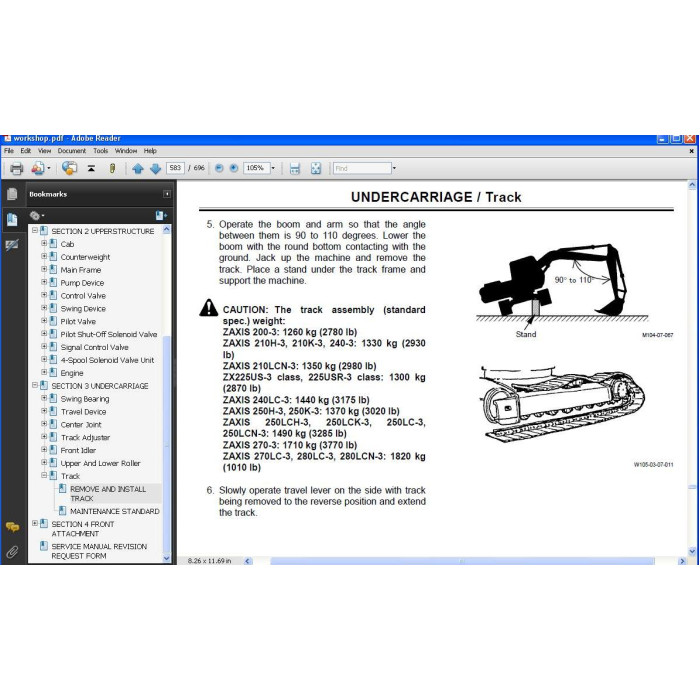The width and height of the screenshot is (700, 700).
Task: Click the fit page view icon
Action: [x=316, y=168]
